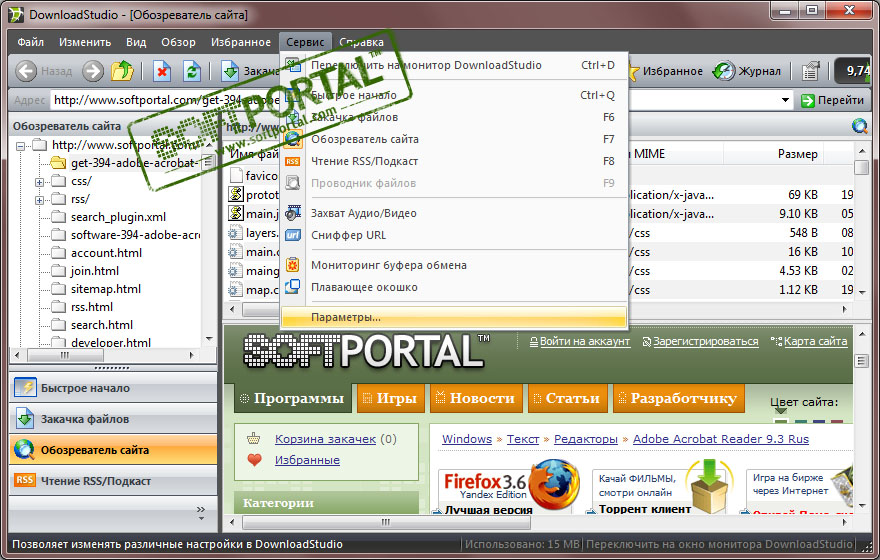Select Переключить на монитор DownloadStudio entry
880x560 pixels.
click(453, 65)
